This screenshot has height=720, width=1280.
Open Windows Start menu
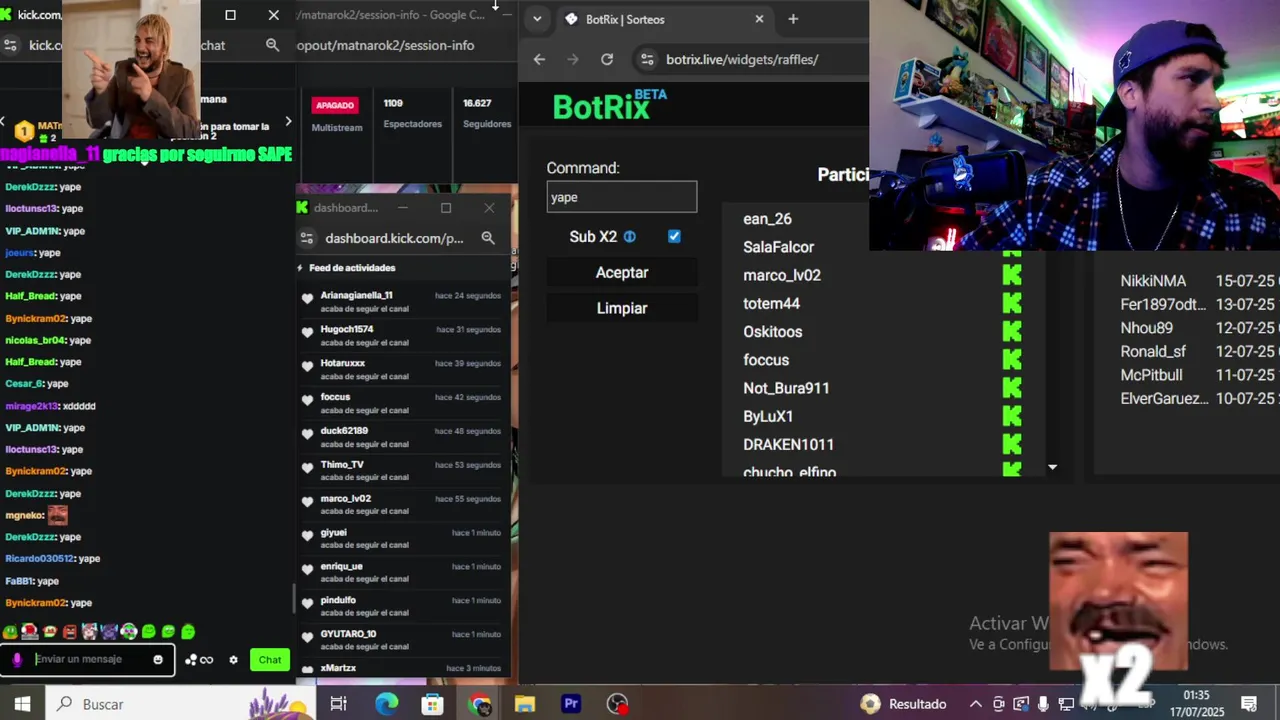(21, 704)
